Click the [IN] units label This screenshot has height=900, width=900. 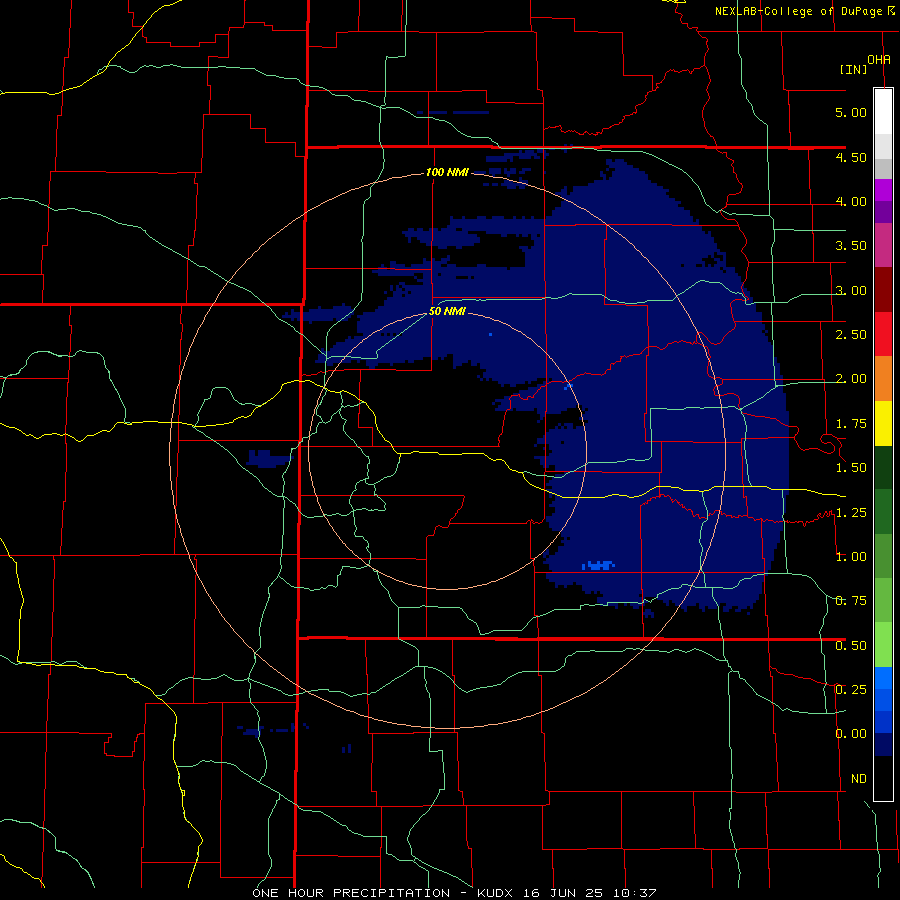tap(853, 69)
